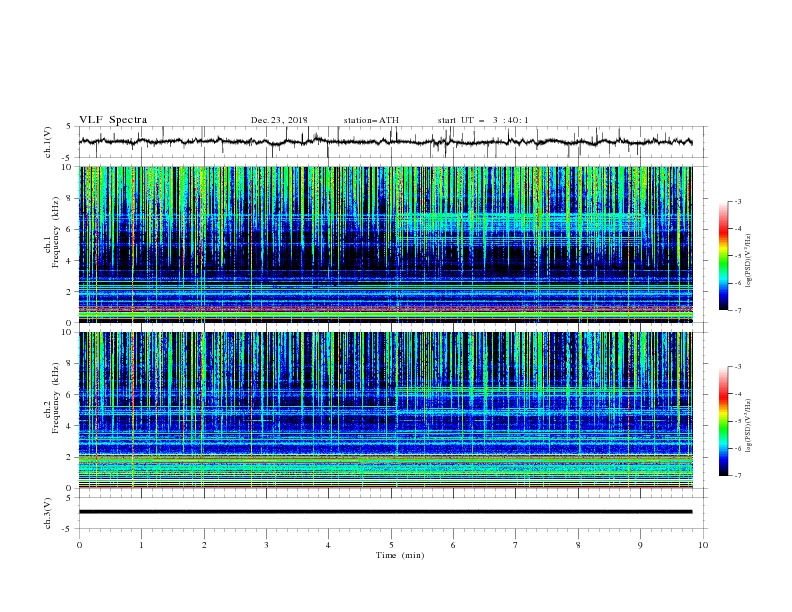Click the "4" kHz tick of ch.1 frequency axis
Image resolution: width=792 pixels, height=612 pixels.
point(70,261)
